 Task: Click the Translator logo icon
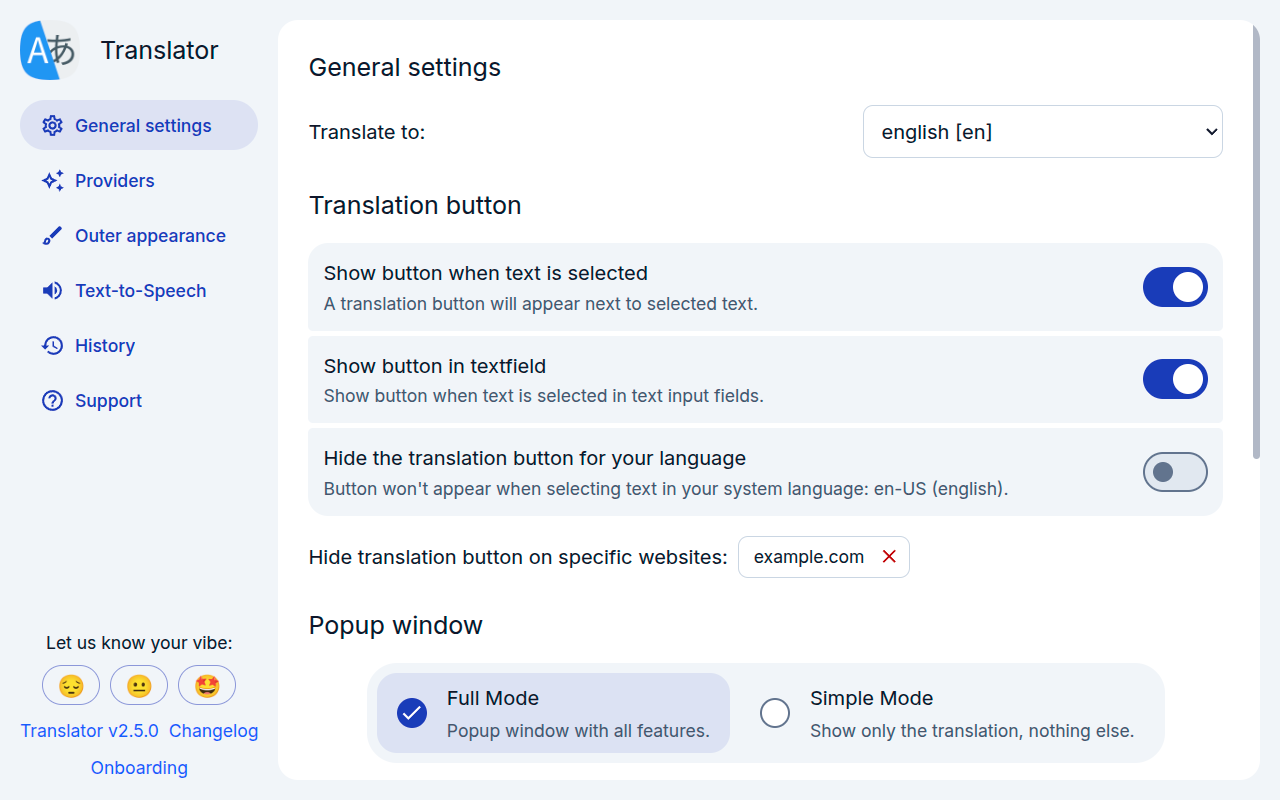point(50,50)
